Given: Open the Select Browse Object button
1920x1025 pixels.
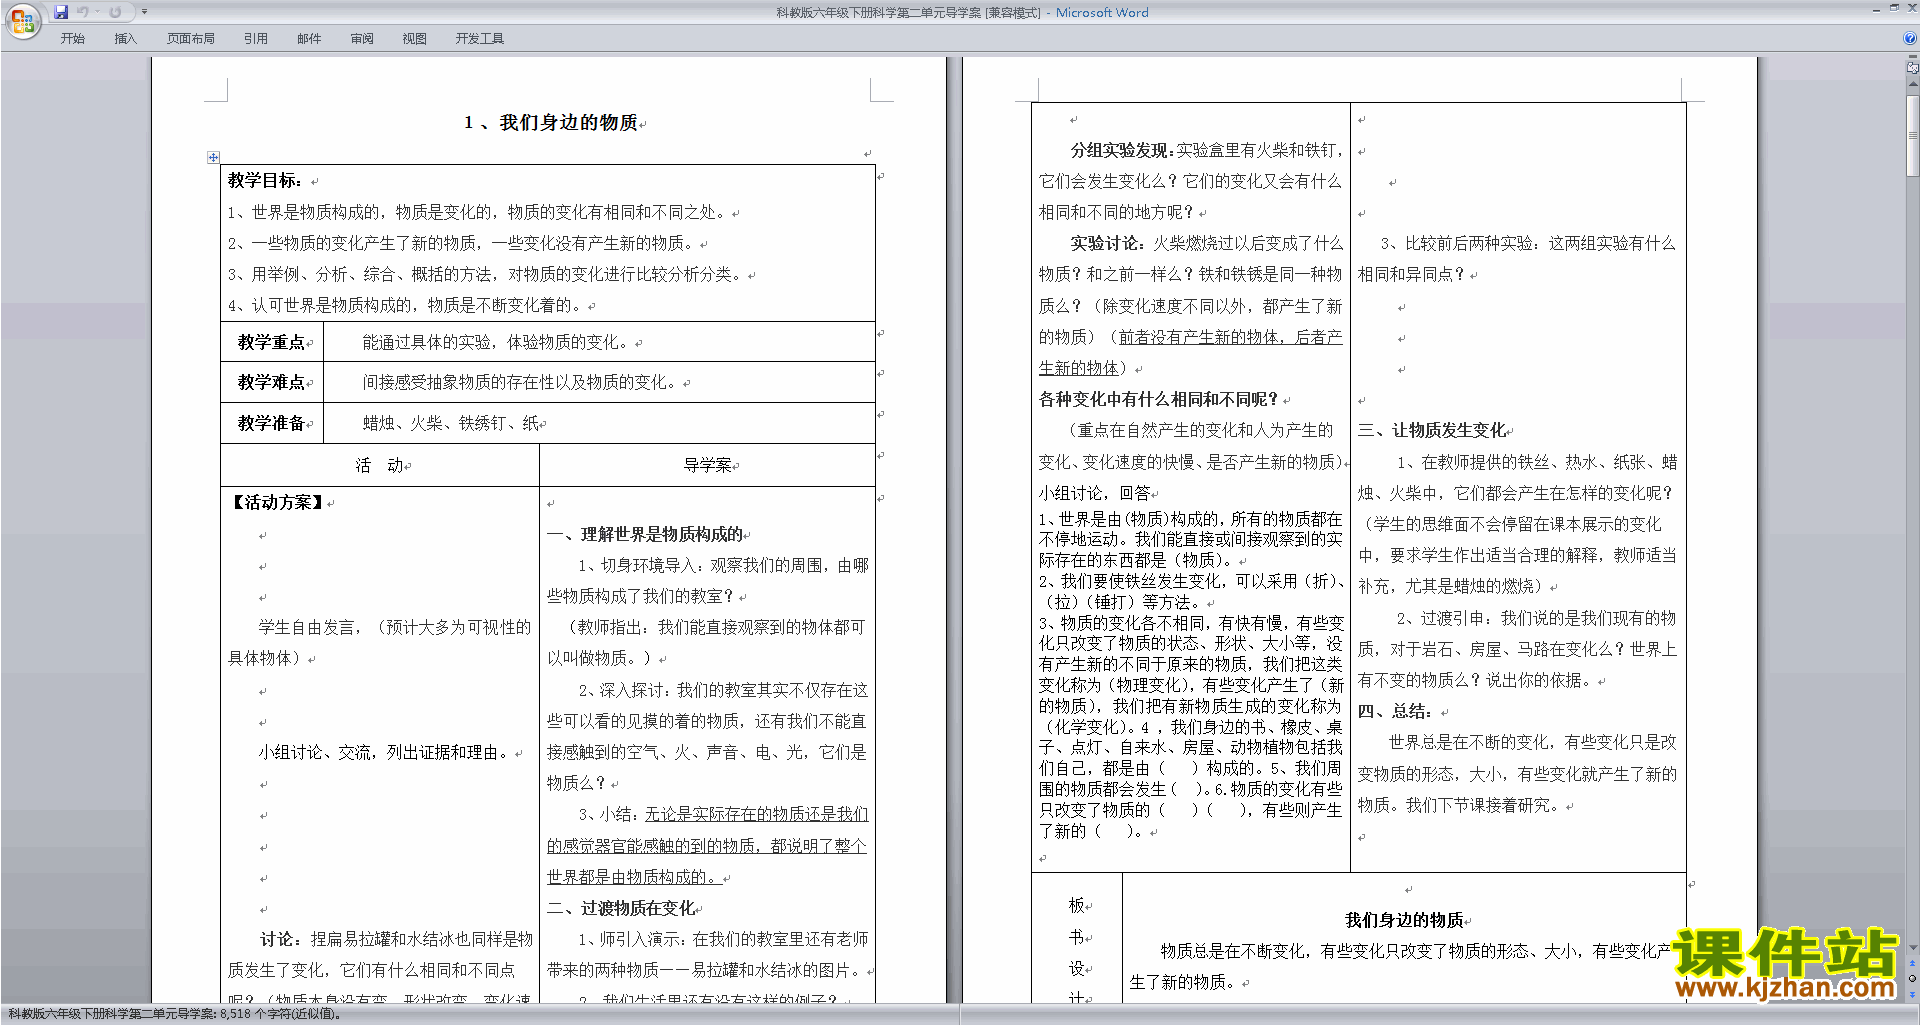Looking at the screenshot, I should [x=1913, y=979].
